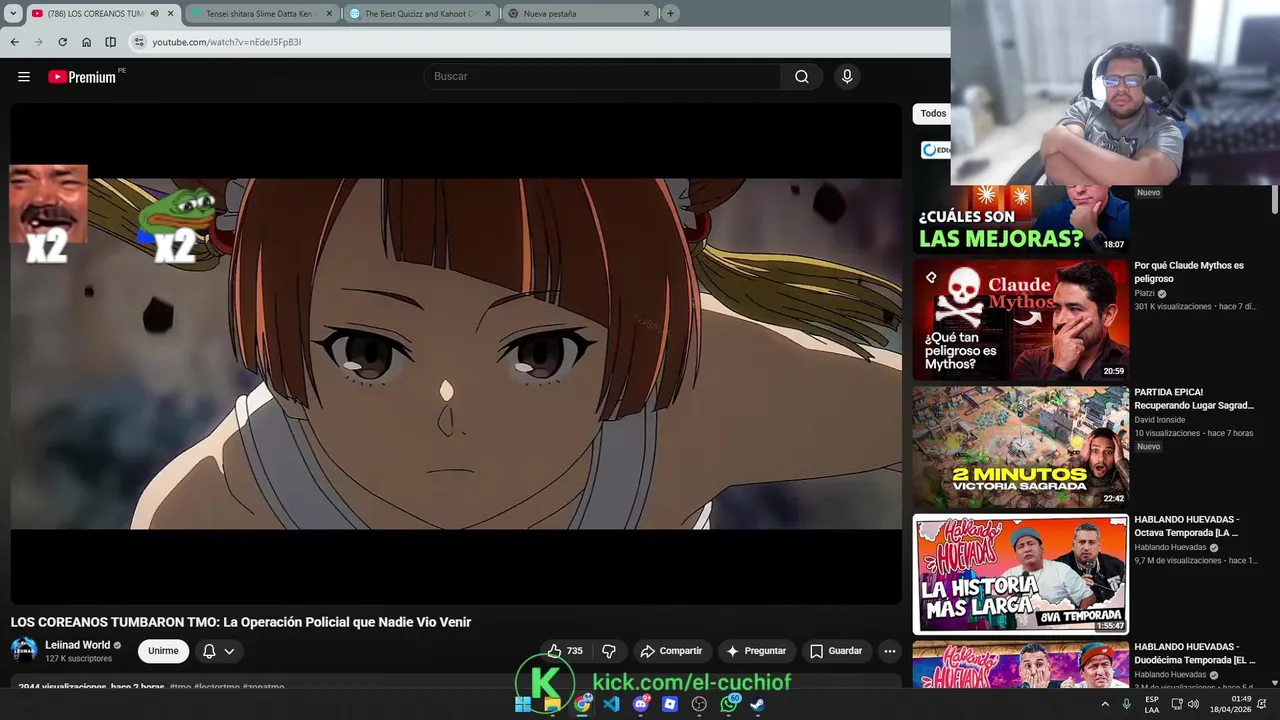The width and height of the screenshot is (1280, 720).
Task: Open 'PARTIDA EPICA! Recuperando Lugar Sagrado' title
Action: [1194, 399]
